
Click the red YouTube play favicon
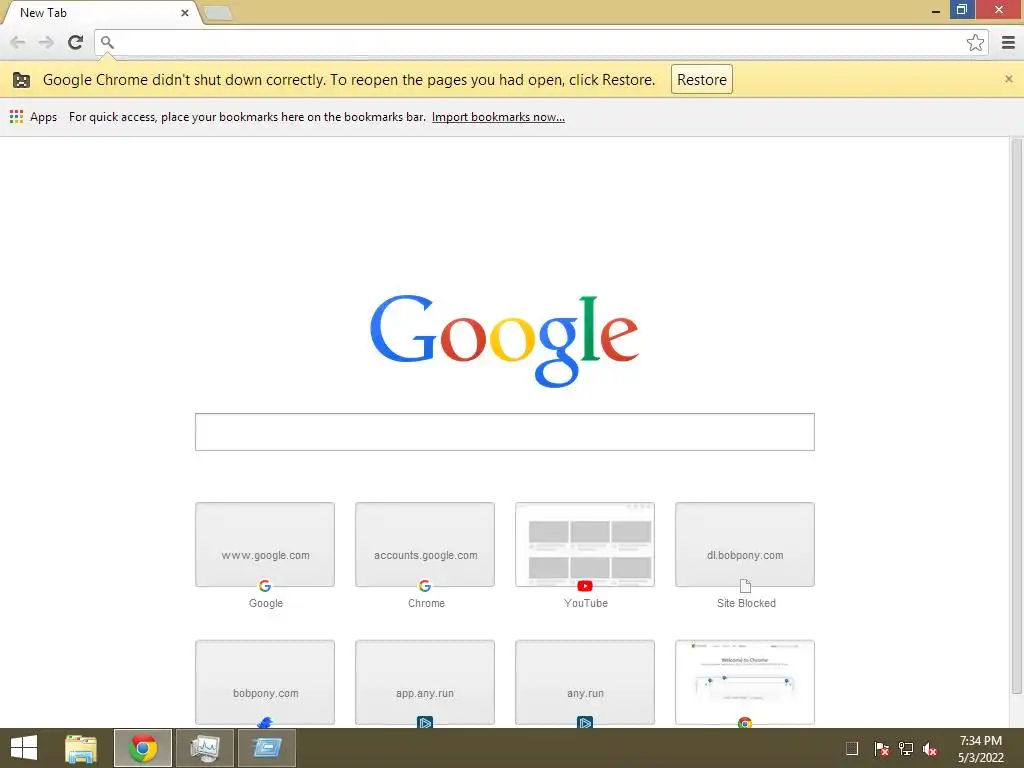pyautogui.click(x=585, y=586)
